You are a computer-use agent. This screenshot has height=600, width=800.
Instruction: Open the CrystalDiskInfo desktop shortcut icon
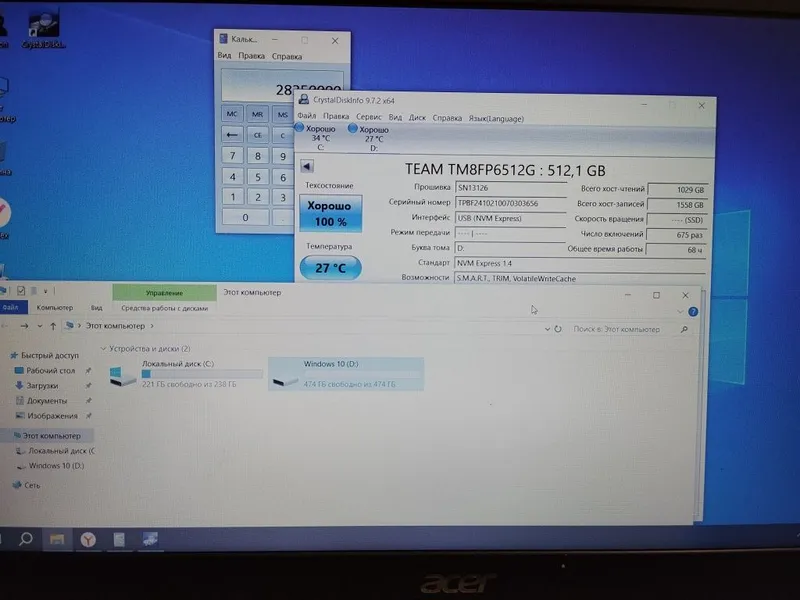coord(43,30)
